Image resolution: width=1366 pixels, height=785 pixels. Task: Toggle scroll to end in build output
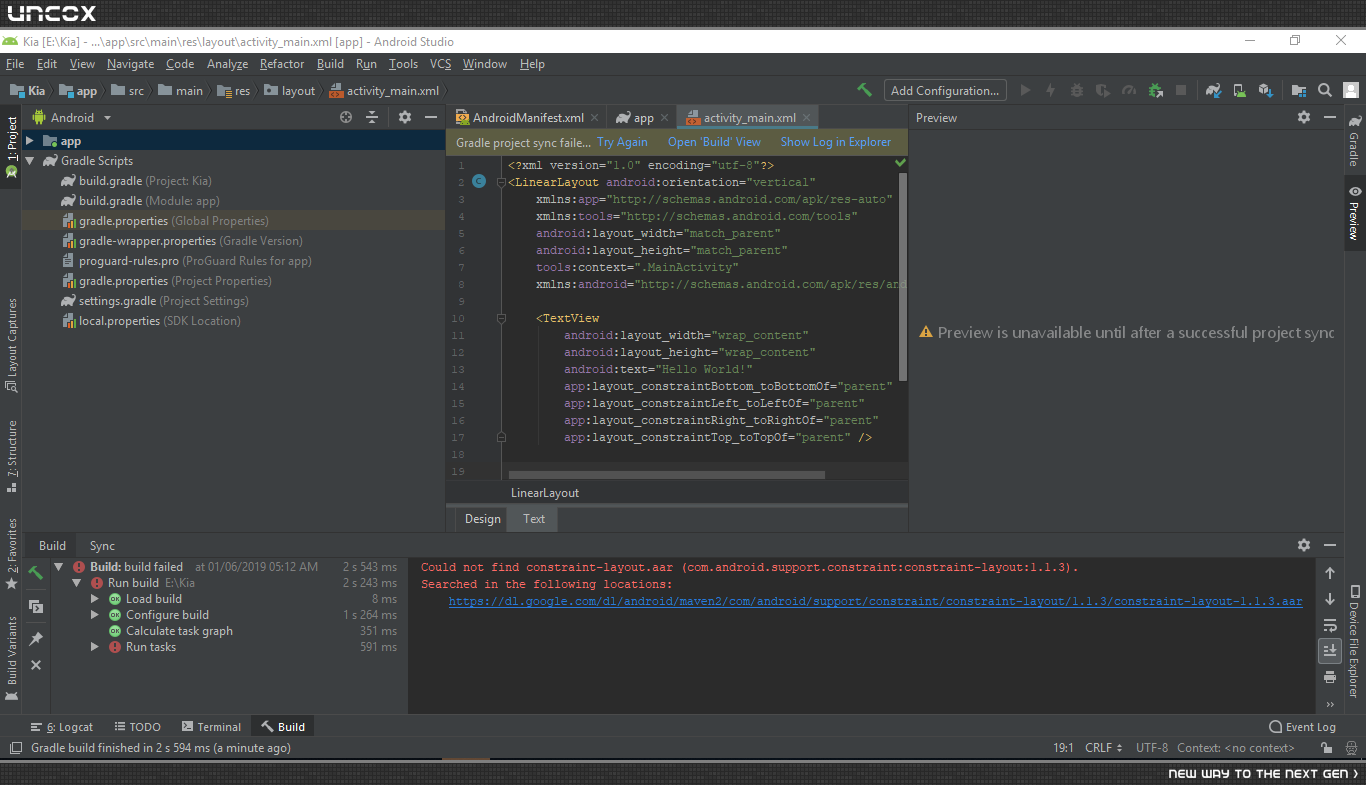point(1329,651)
